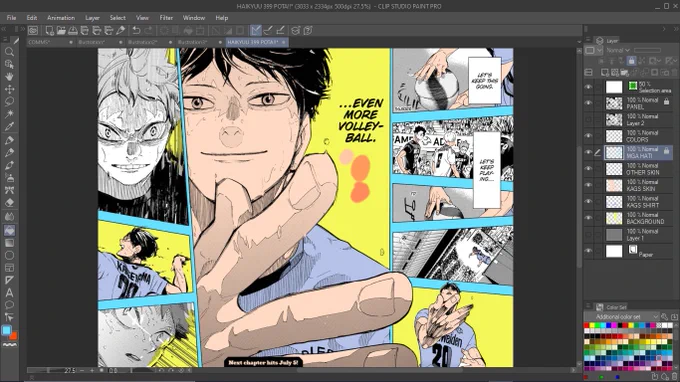The width and height of the screenshot is (680, 382).
Task: Select the PANEL layer name
Action: click(635, 107)
